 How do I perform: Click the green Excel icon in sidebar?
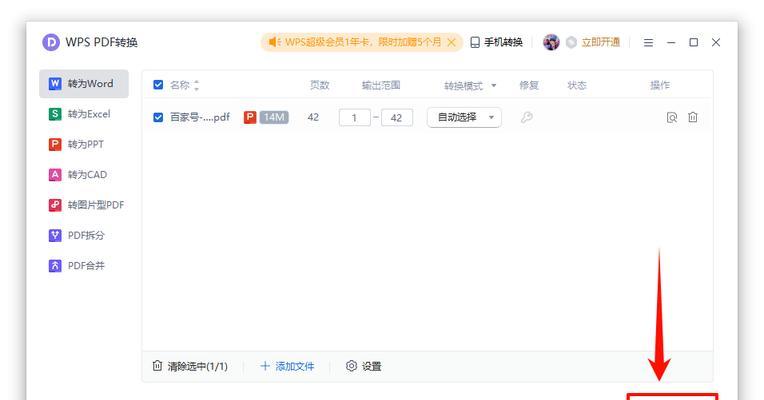[x=55, y=114]
